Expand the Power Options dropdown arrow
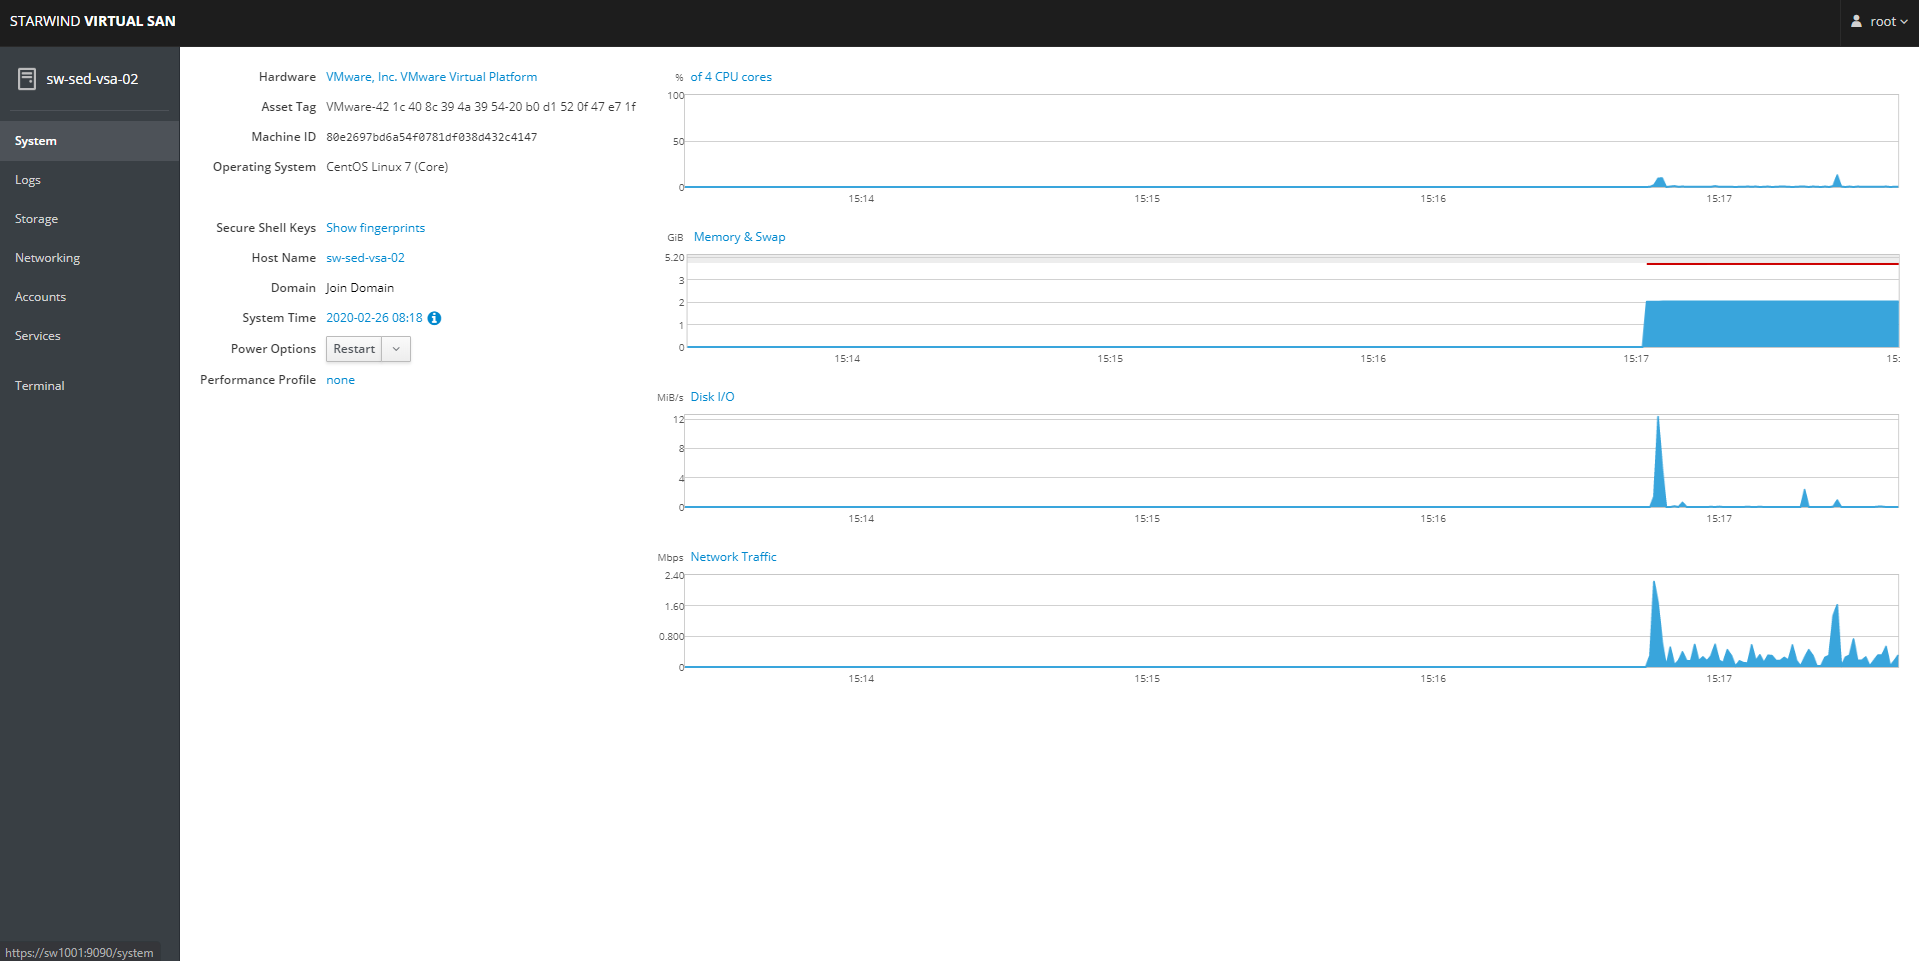Viewport: 1919px width, 961px height. click(396, 349)
